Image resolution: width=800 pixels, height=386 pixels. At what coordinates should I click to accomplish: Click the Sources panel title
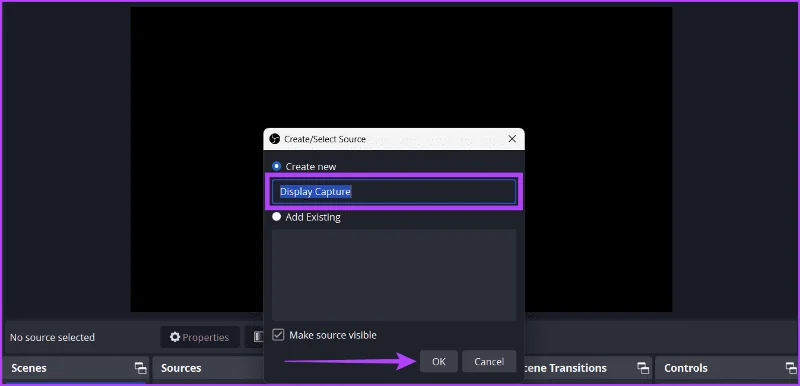[x=181, y=368]
